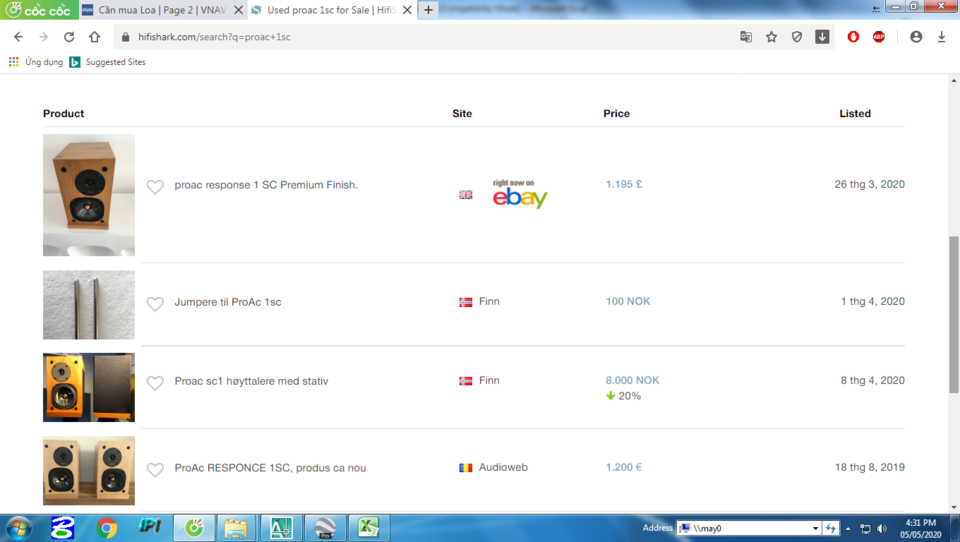Click the browser reload icon
The height and width of the screenshot is (542, 960).
point(69,37)
